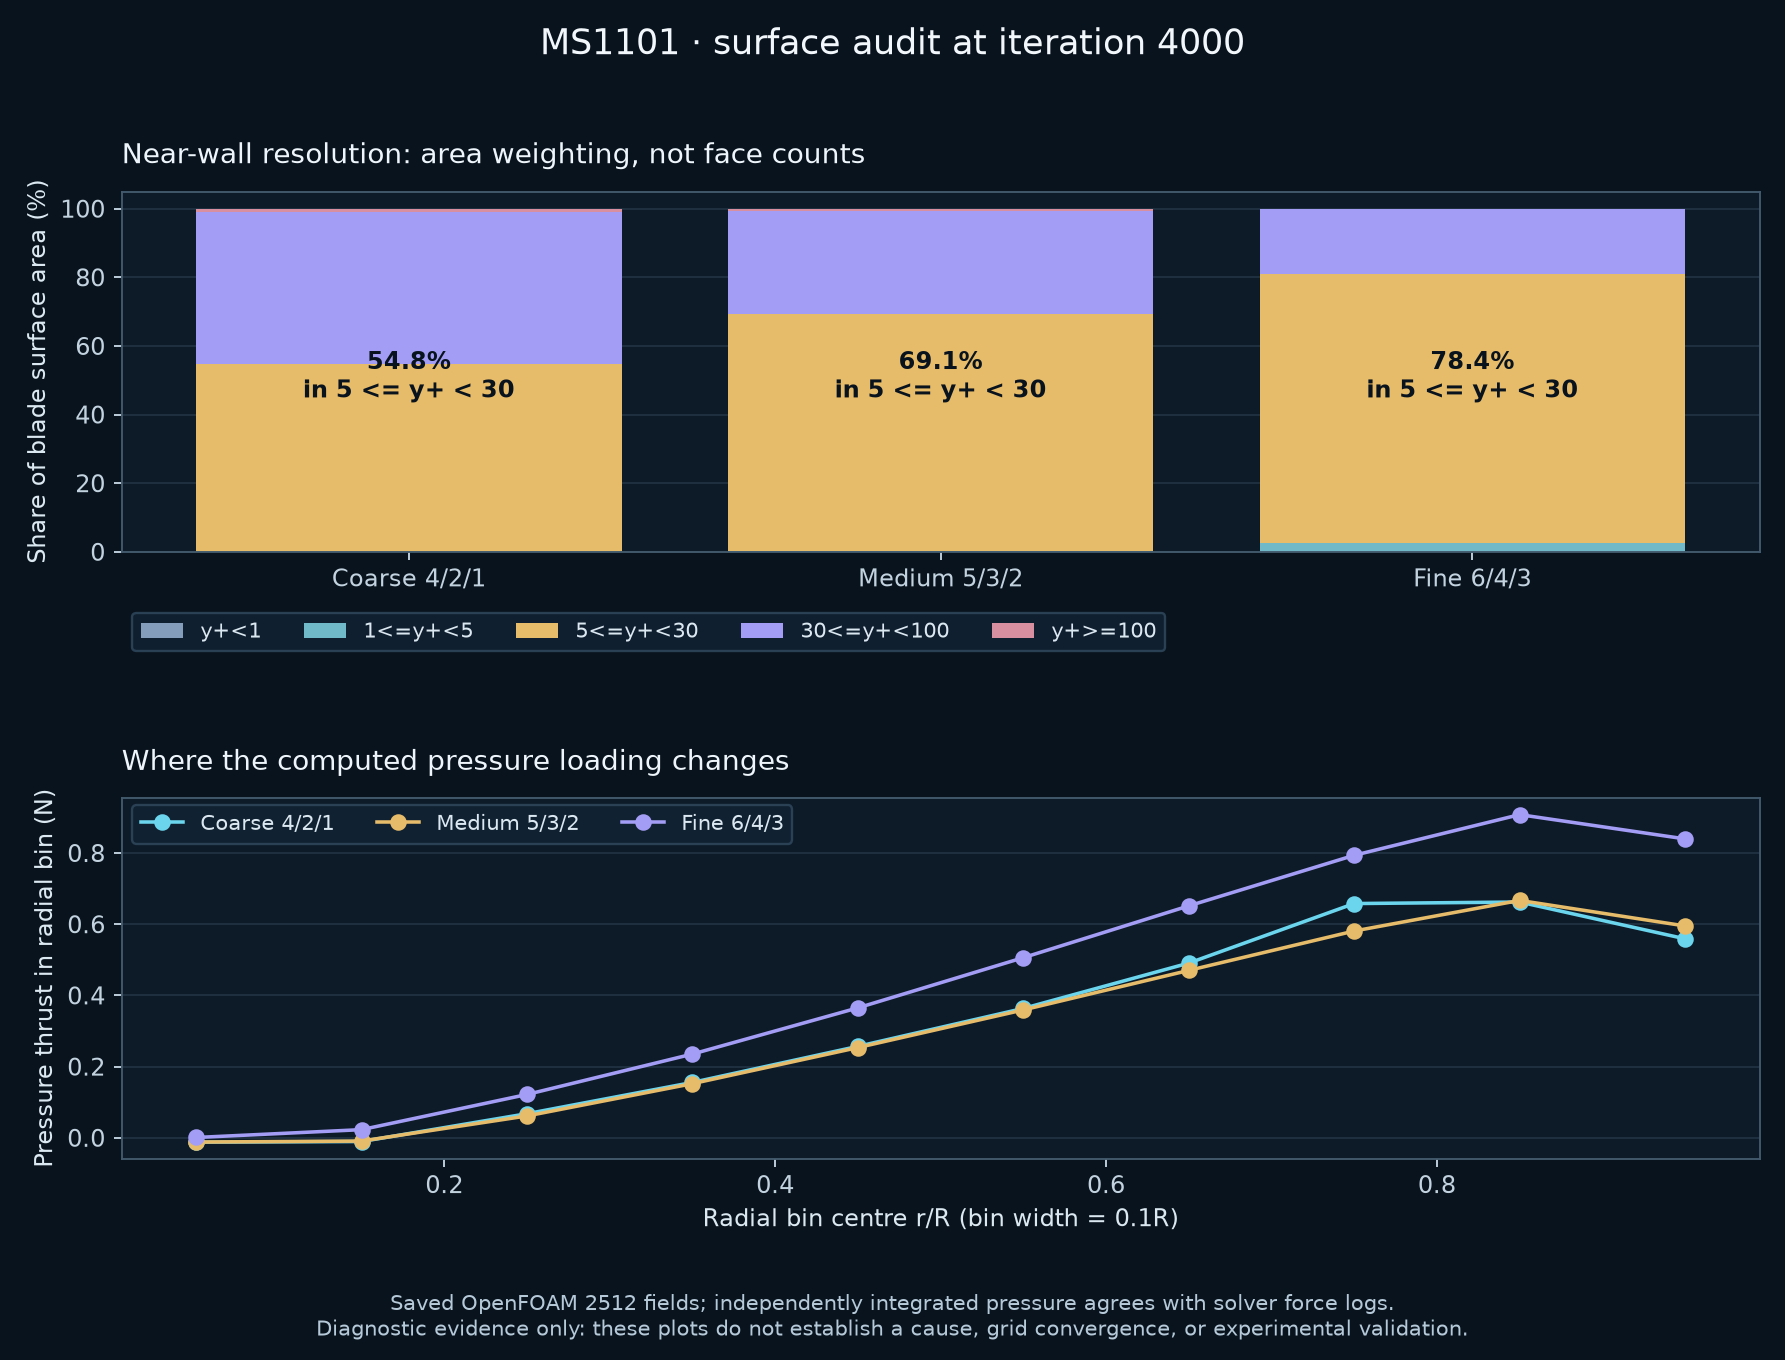Click the Coarse bar's orange 54.8% segment
Viewport: 1785px width, 1360px height.
coord(409,458)
